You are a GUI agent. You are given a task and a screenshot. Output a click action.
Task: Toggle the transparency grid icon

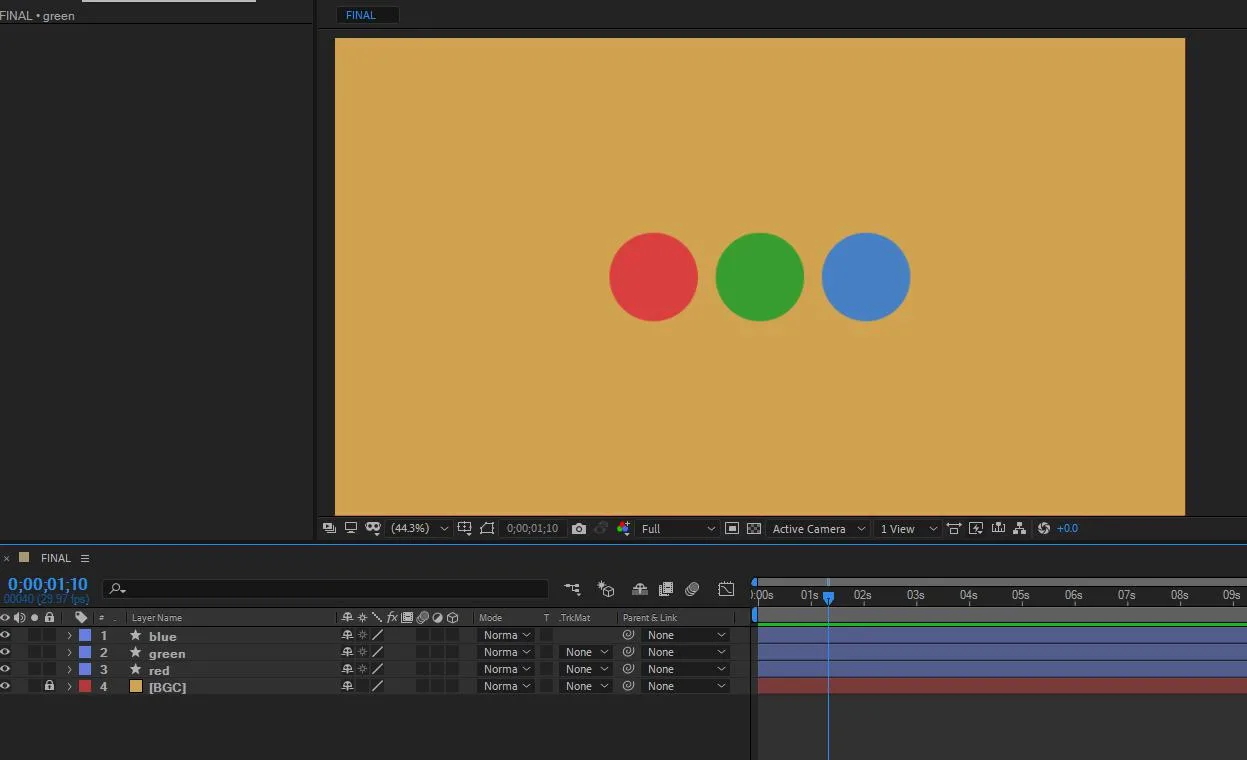point(754,528)
